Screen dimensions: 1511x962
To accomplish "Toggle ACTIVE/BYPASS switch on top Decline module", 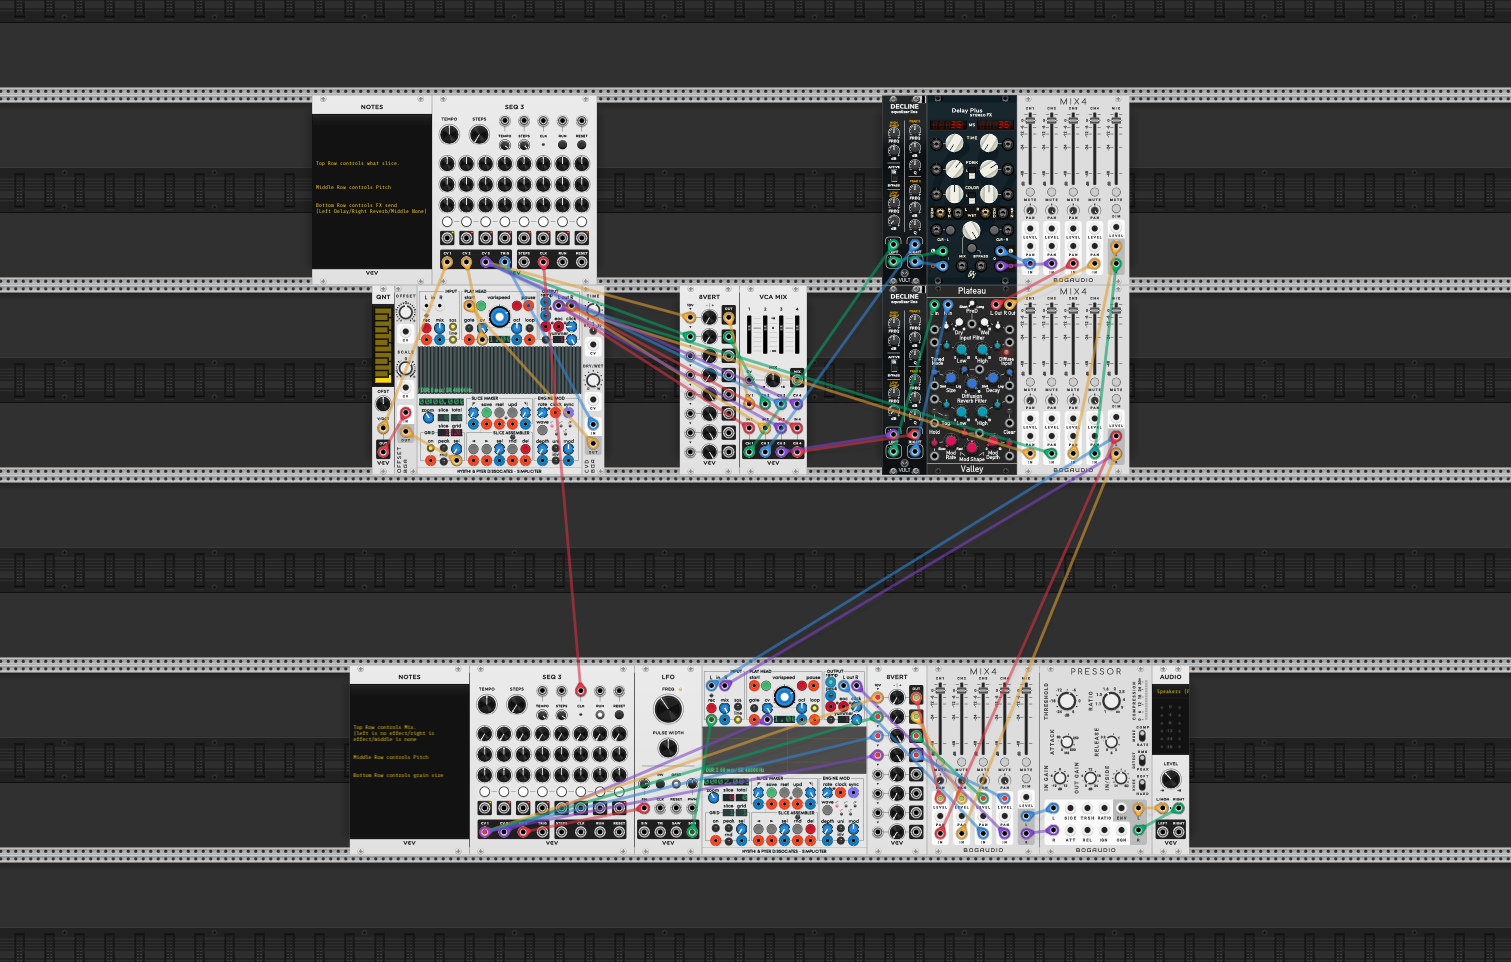I will [x=894, y=175].
